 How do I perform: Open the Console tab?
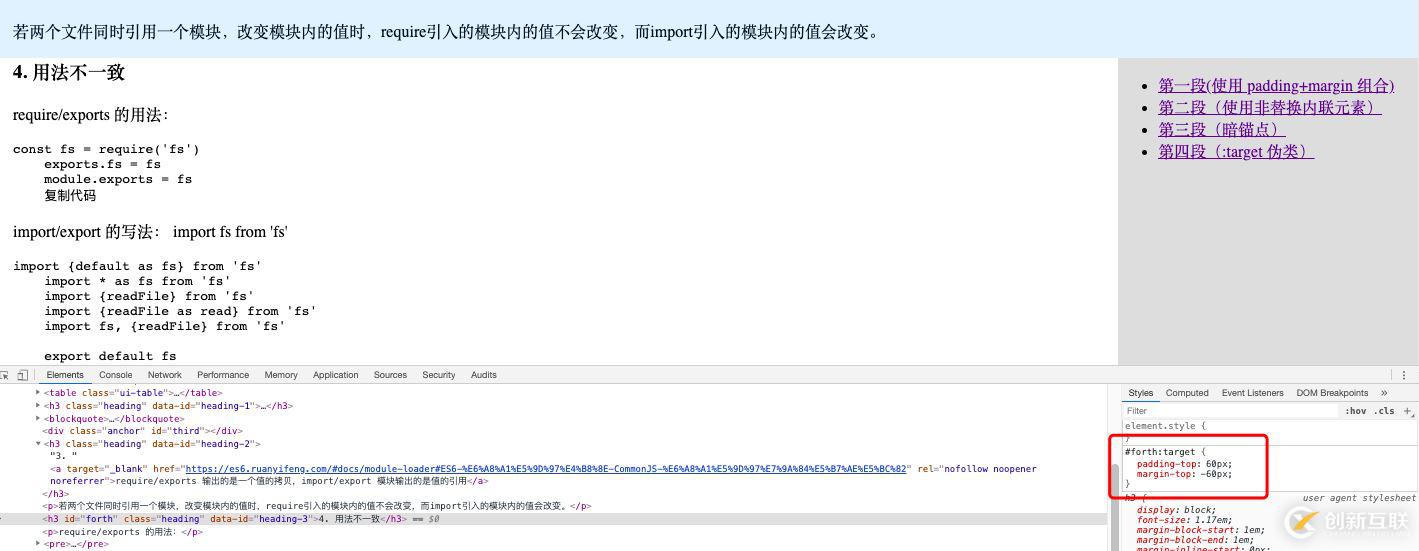click(116, 375)
